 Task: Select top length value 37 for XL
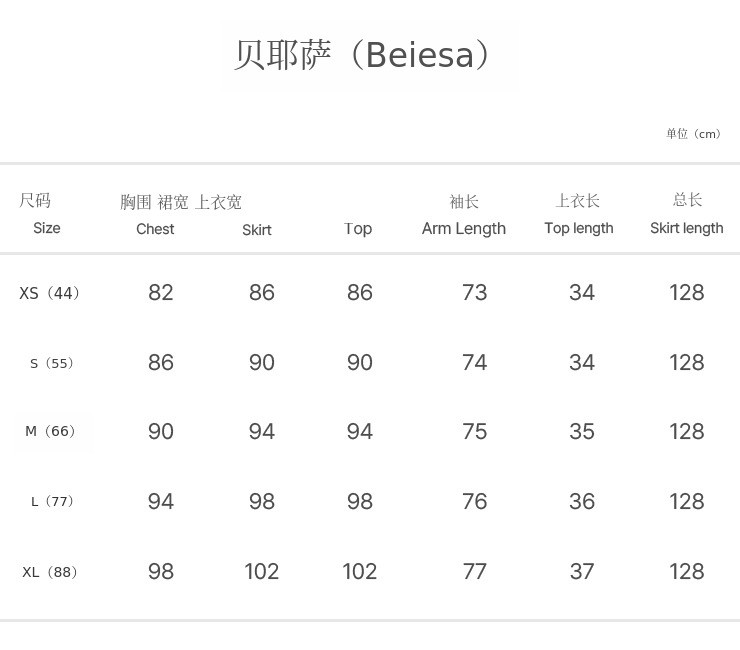582,571
